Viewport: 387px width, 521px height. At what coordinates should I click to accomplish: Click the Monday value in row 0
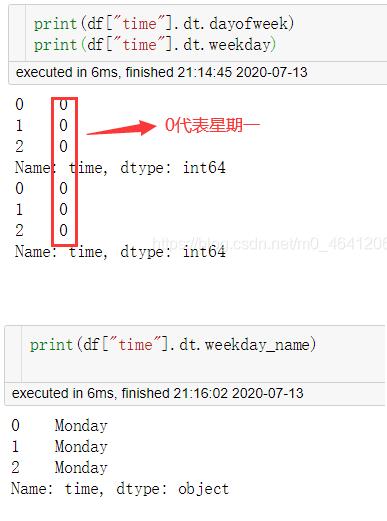click(81, 426)
